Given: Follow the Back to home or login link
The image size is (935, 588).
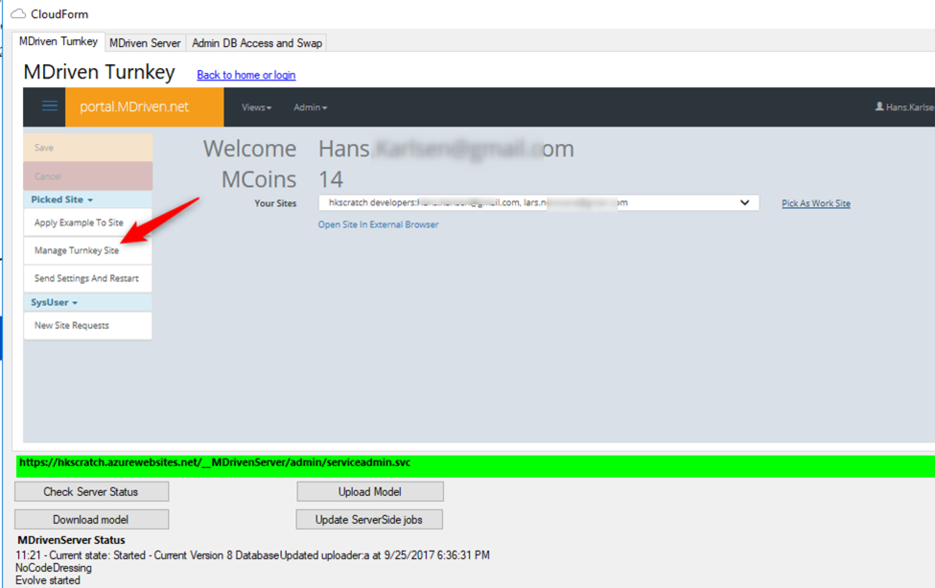Looking at the screenshot, I should (x=246, y=75).
